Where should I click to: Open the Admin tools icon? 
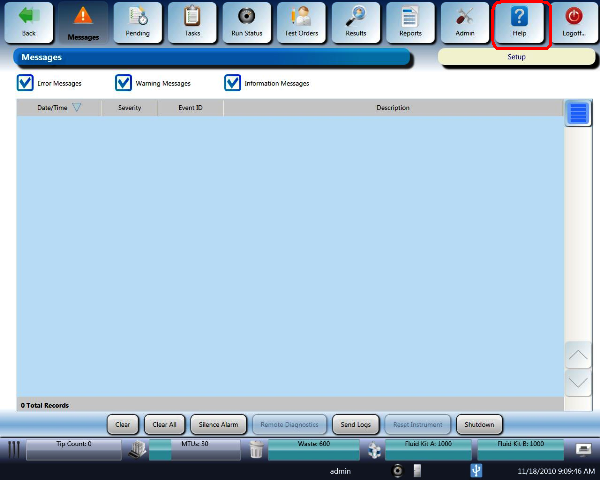464,17
